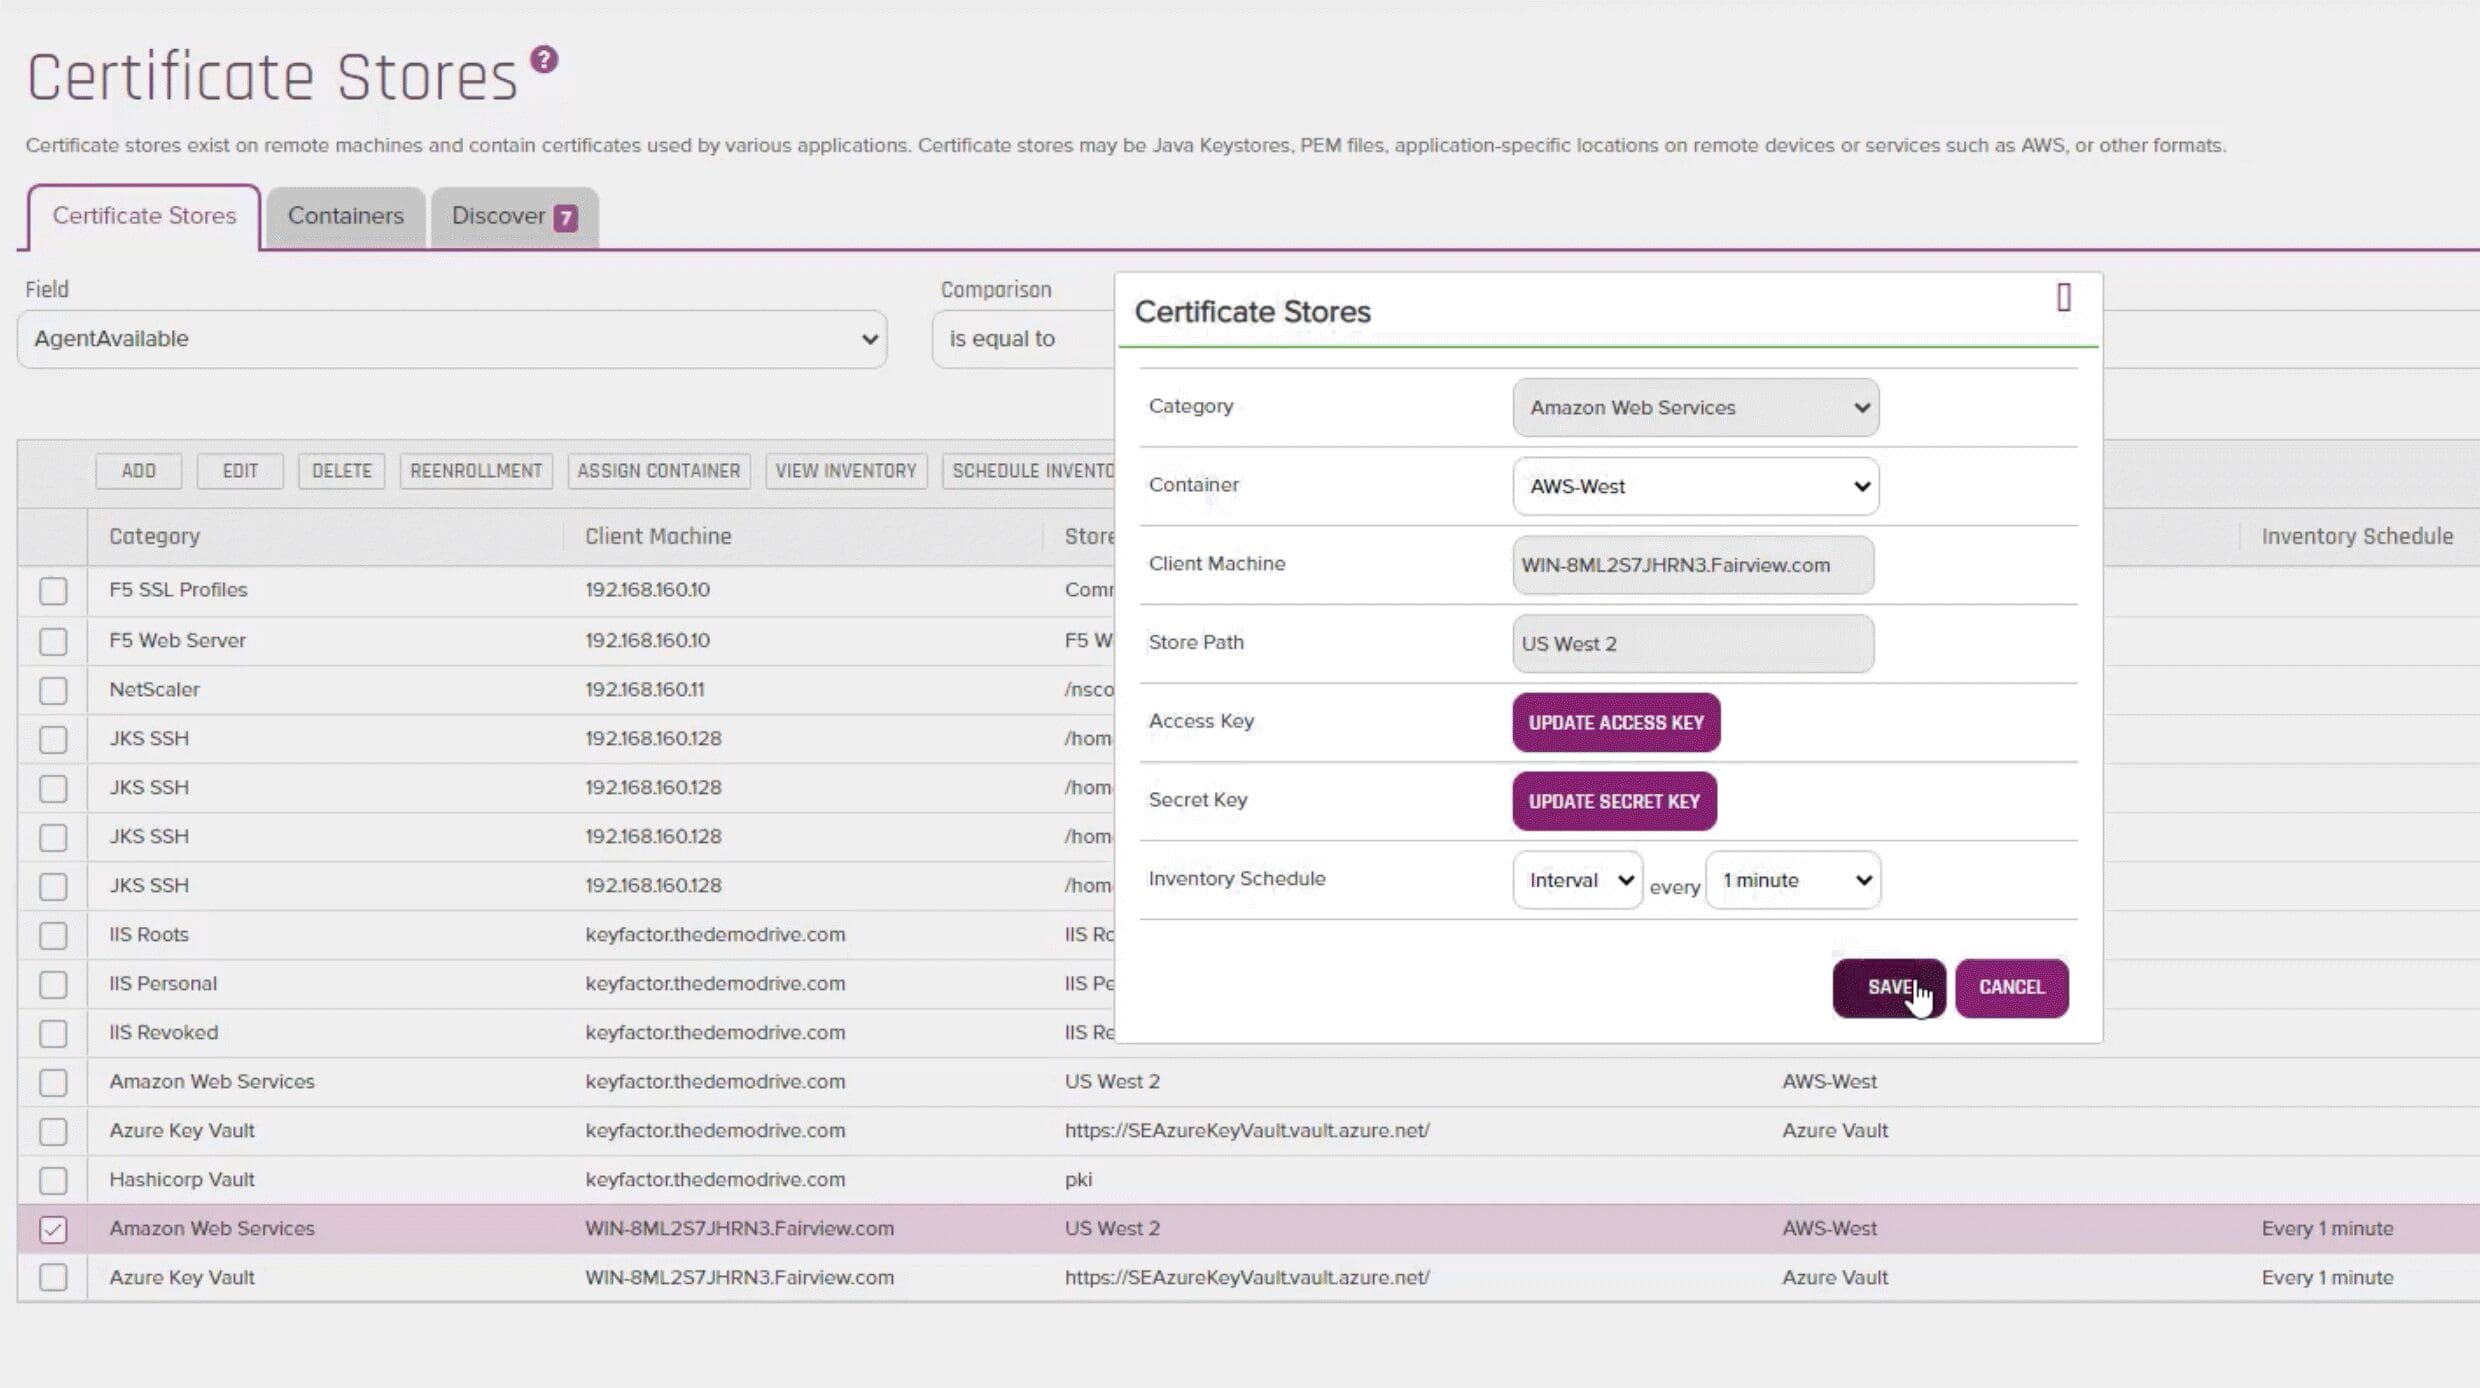Viewport: 2480px width, 1388px height.
Task: Toggle the Amazon Web Services row checkbox
Action: pos(51,1228)
